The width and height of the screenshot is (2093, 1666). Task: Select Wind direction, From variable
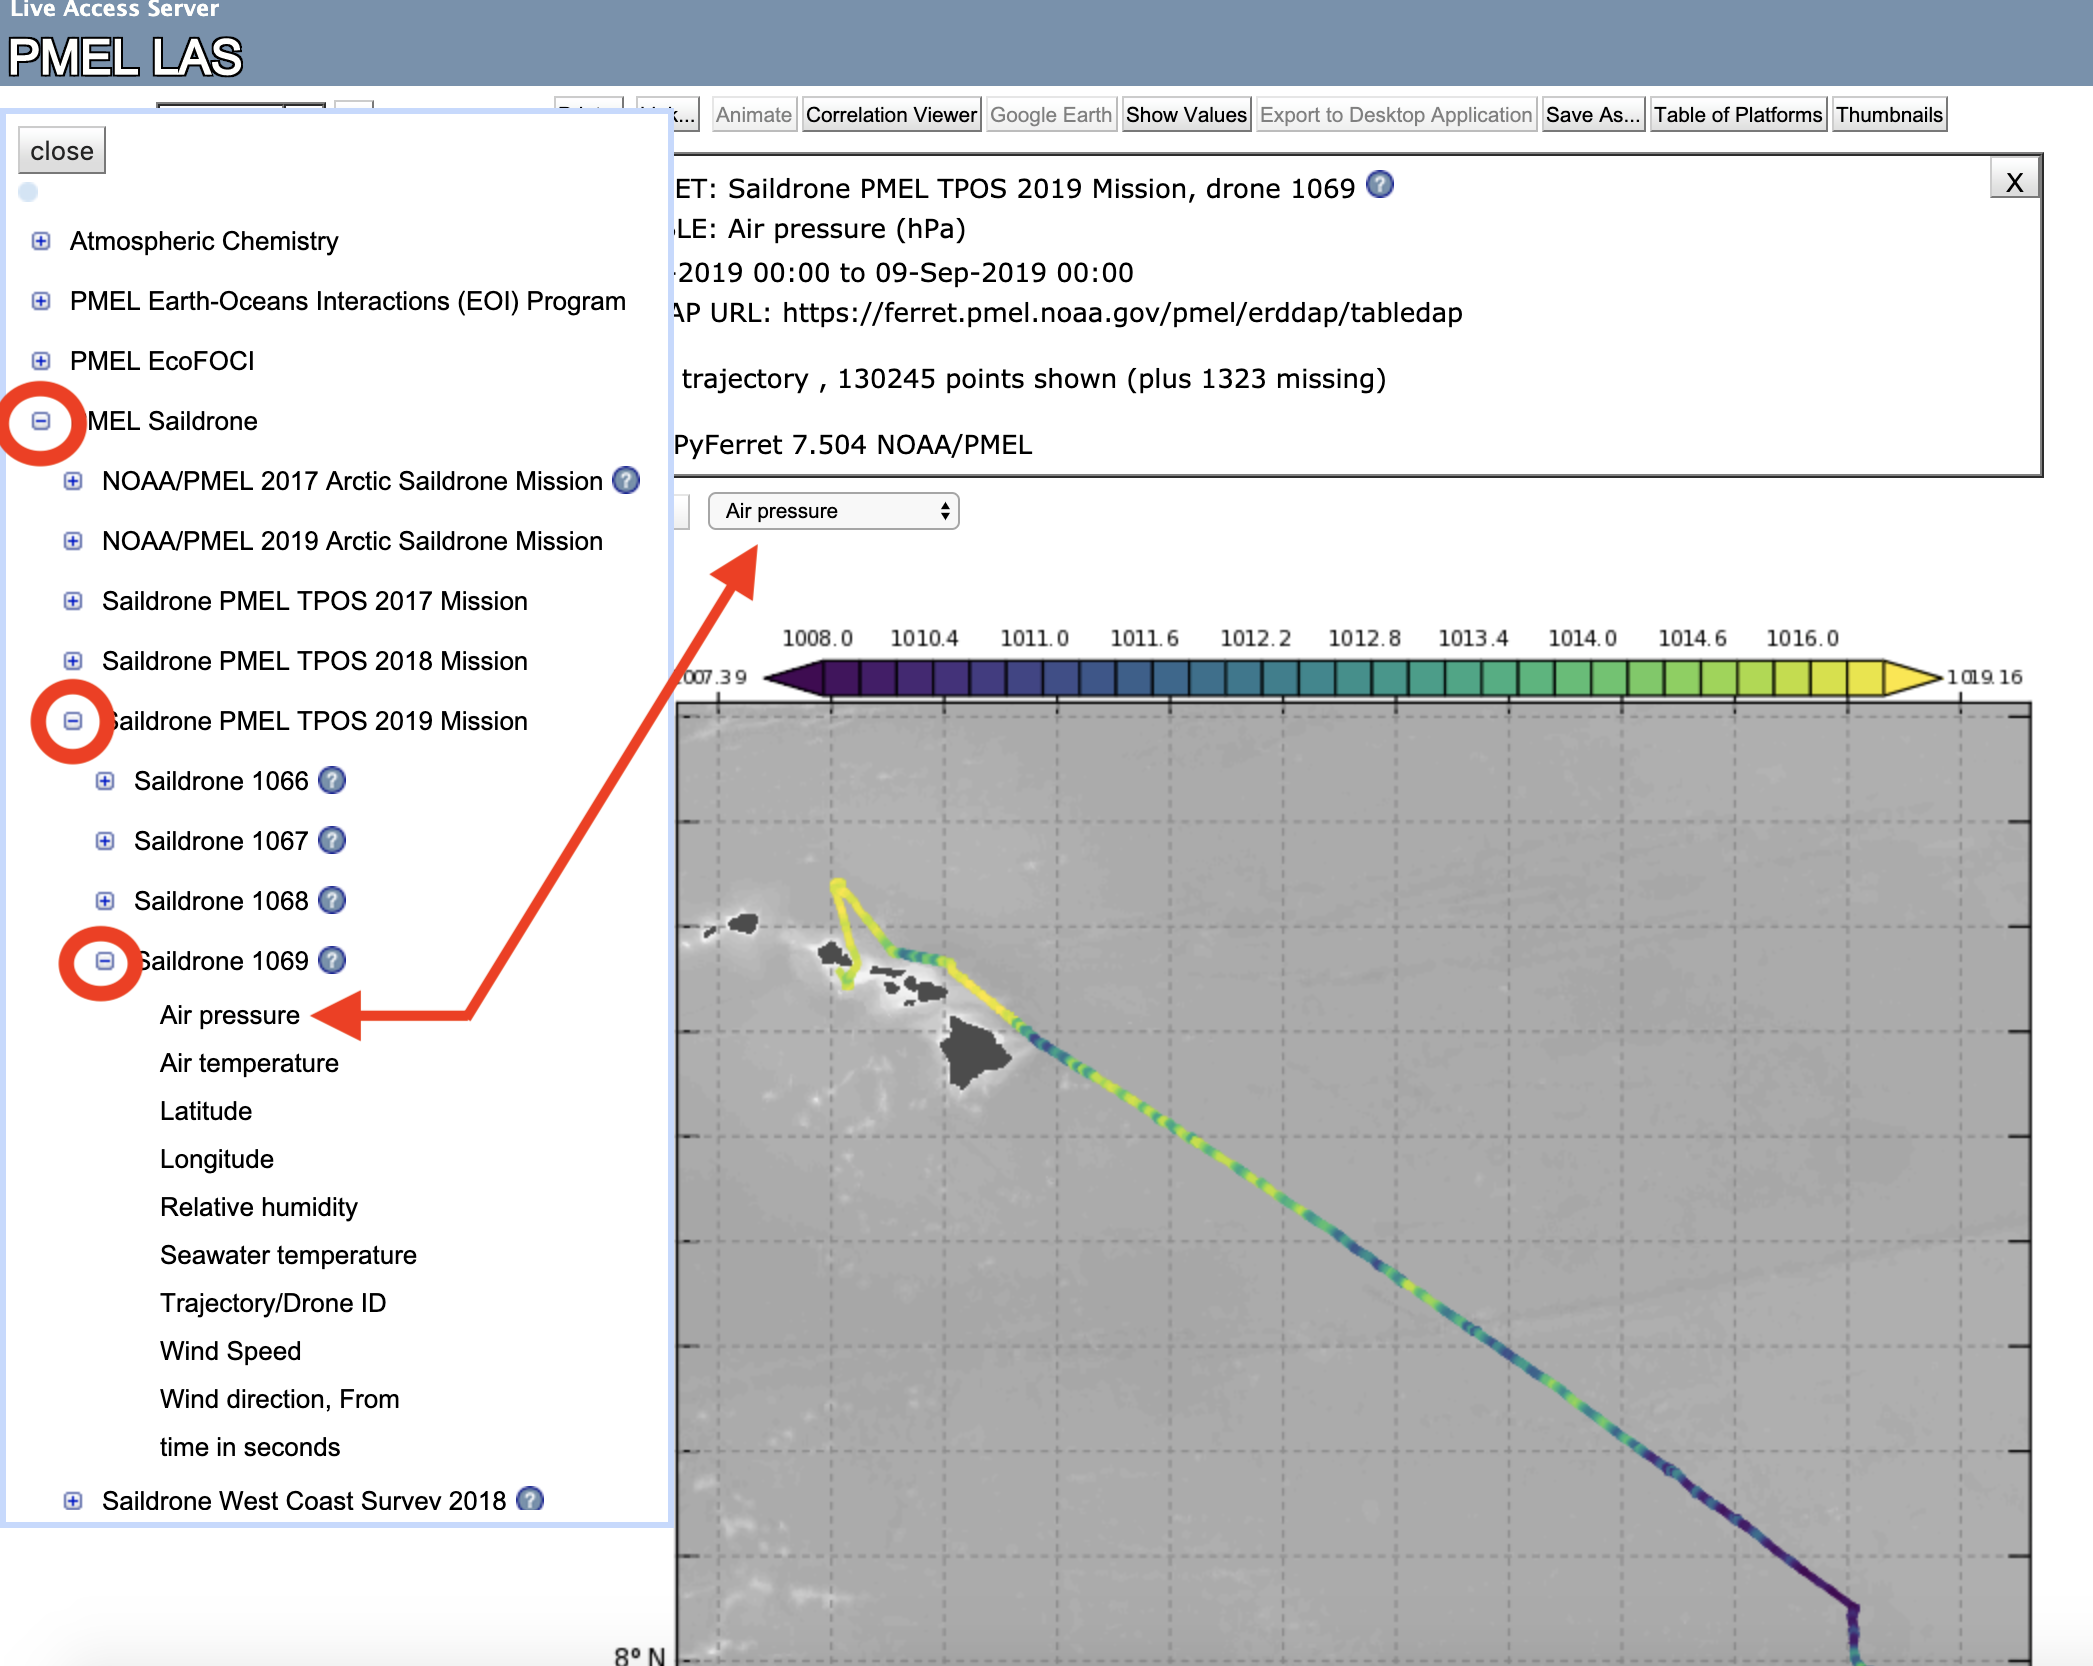[279, 1399]
